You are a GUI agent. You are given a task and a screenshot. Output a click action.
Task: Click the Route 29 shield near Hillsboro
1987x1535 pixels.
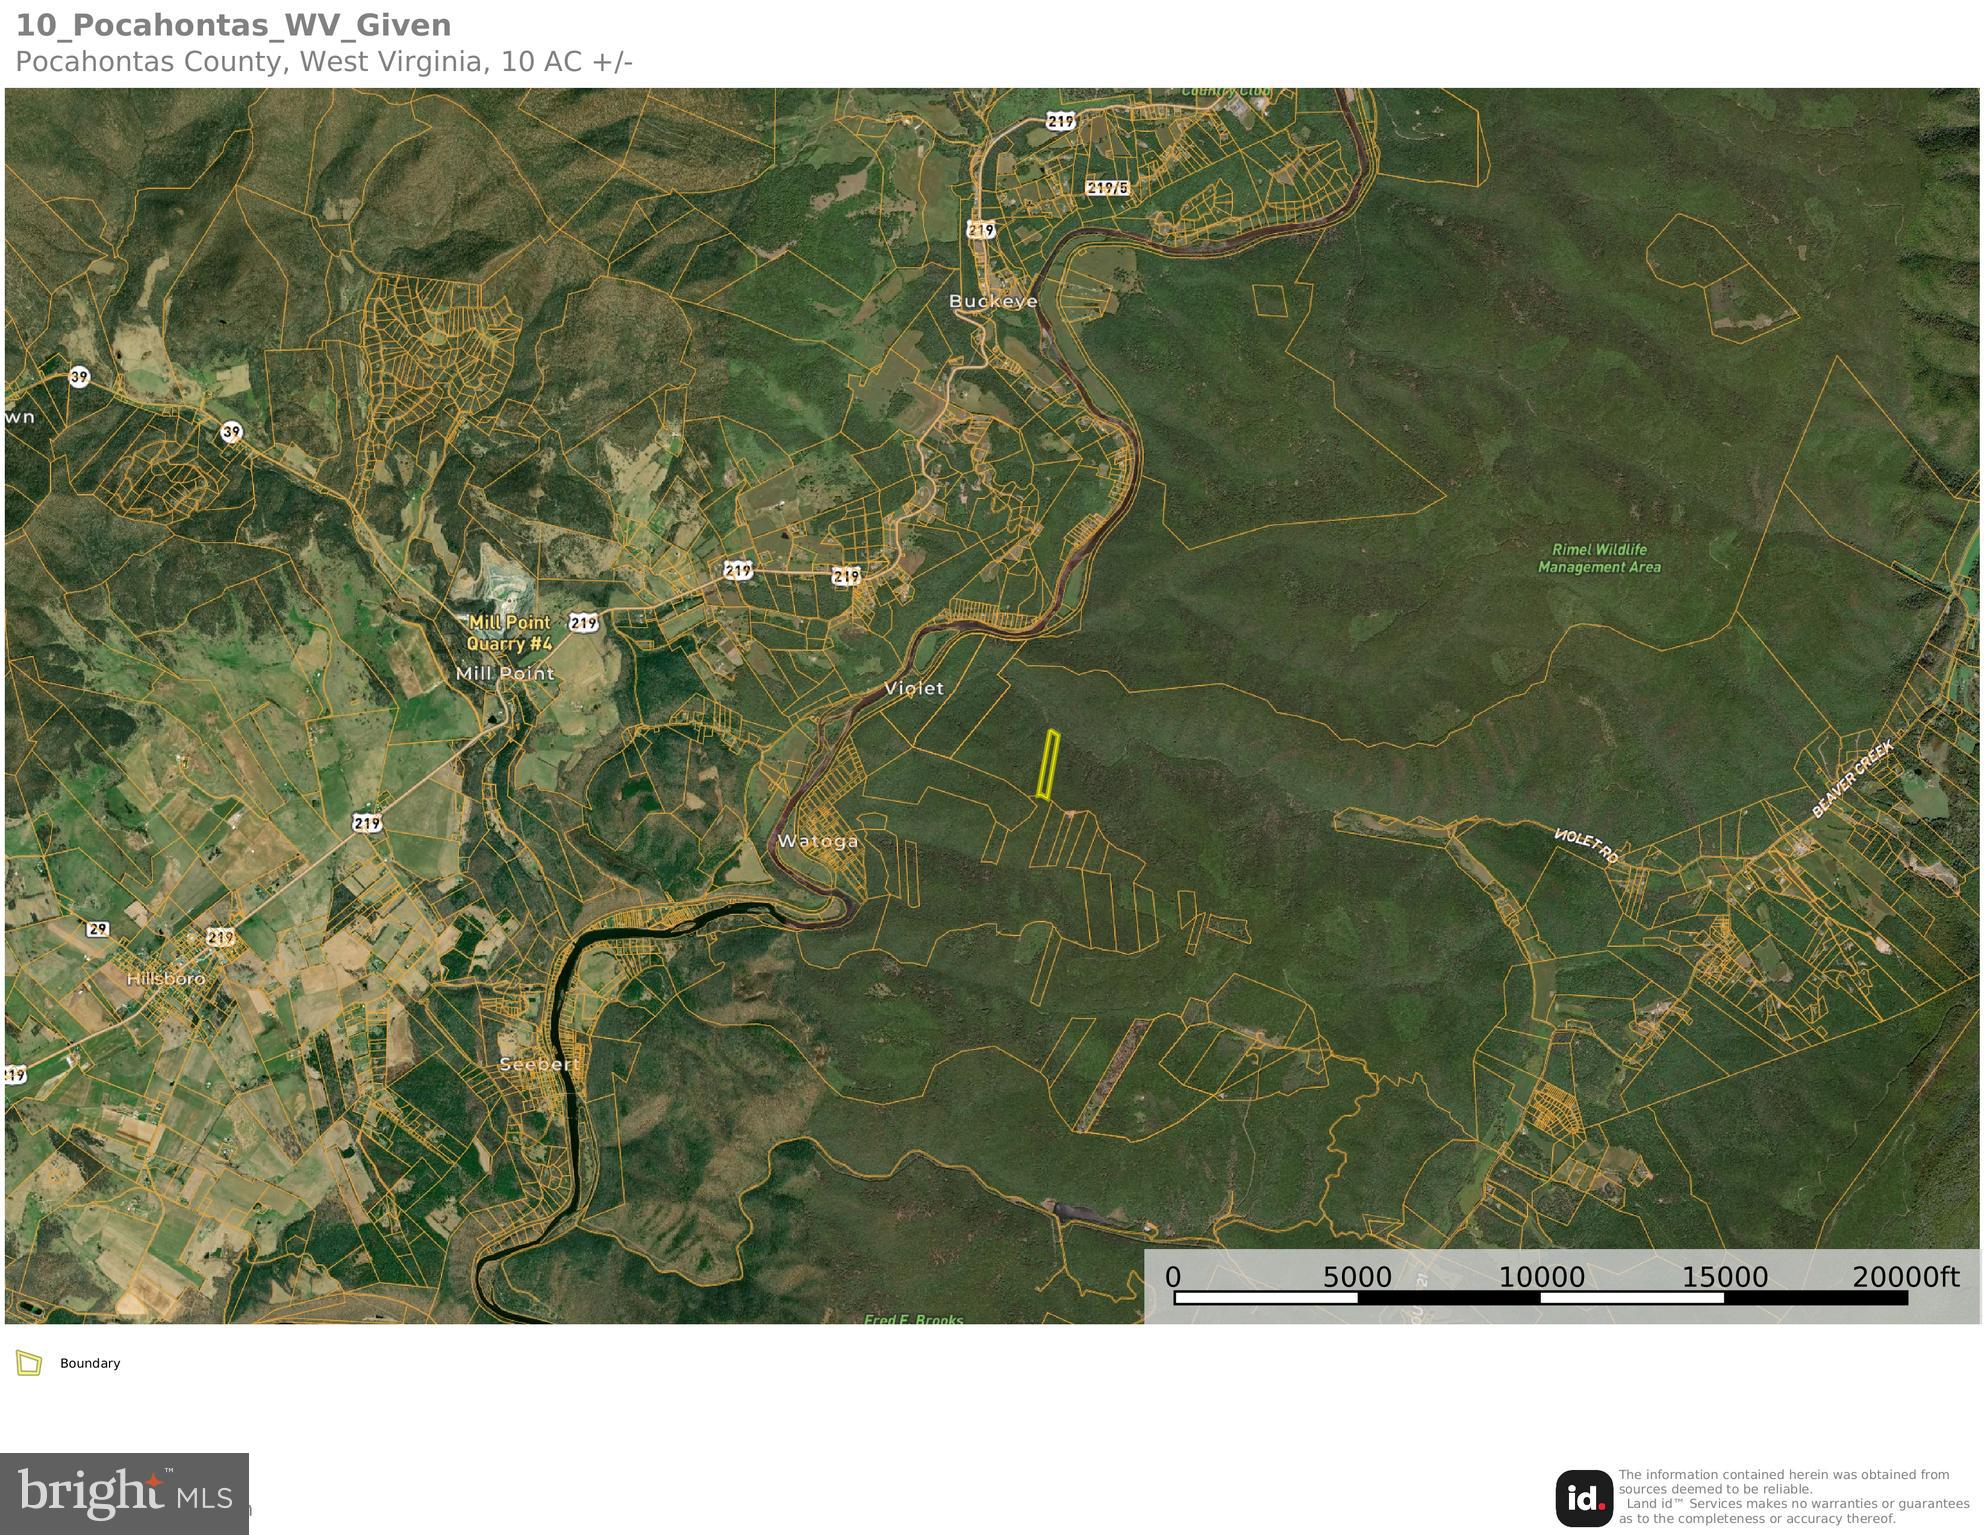tap(97, 929)
